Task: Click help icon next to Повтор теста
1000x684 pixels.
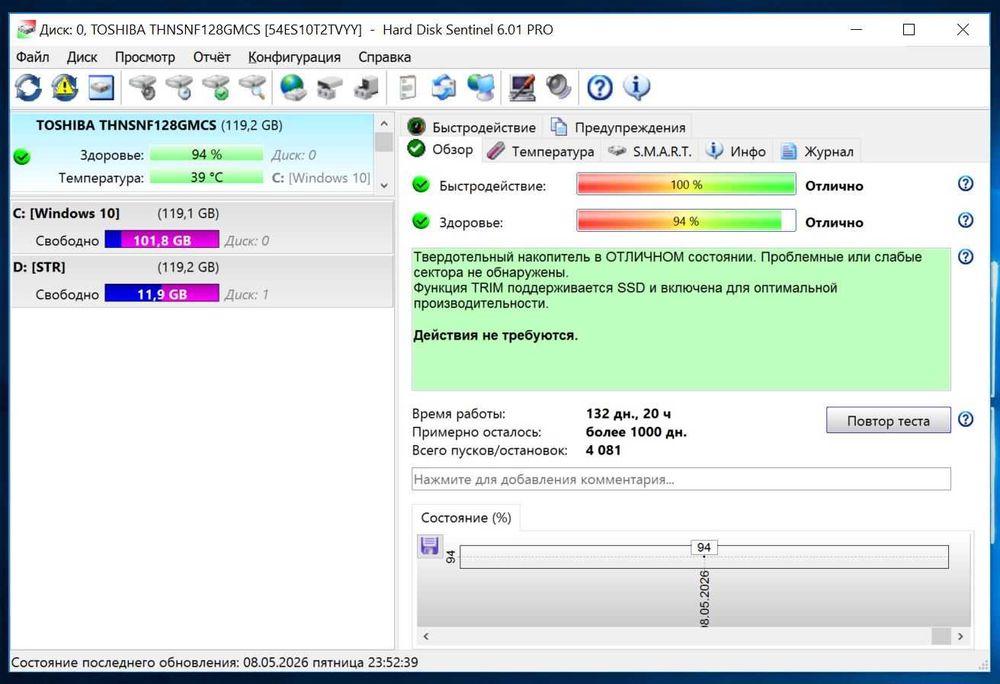Action: tap(966, 419)
